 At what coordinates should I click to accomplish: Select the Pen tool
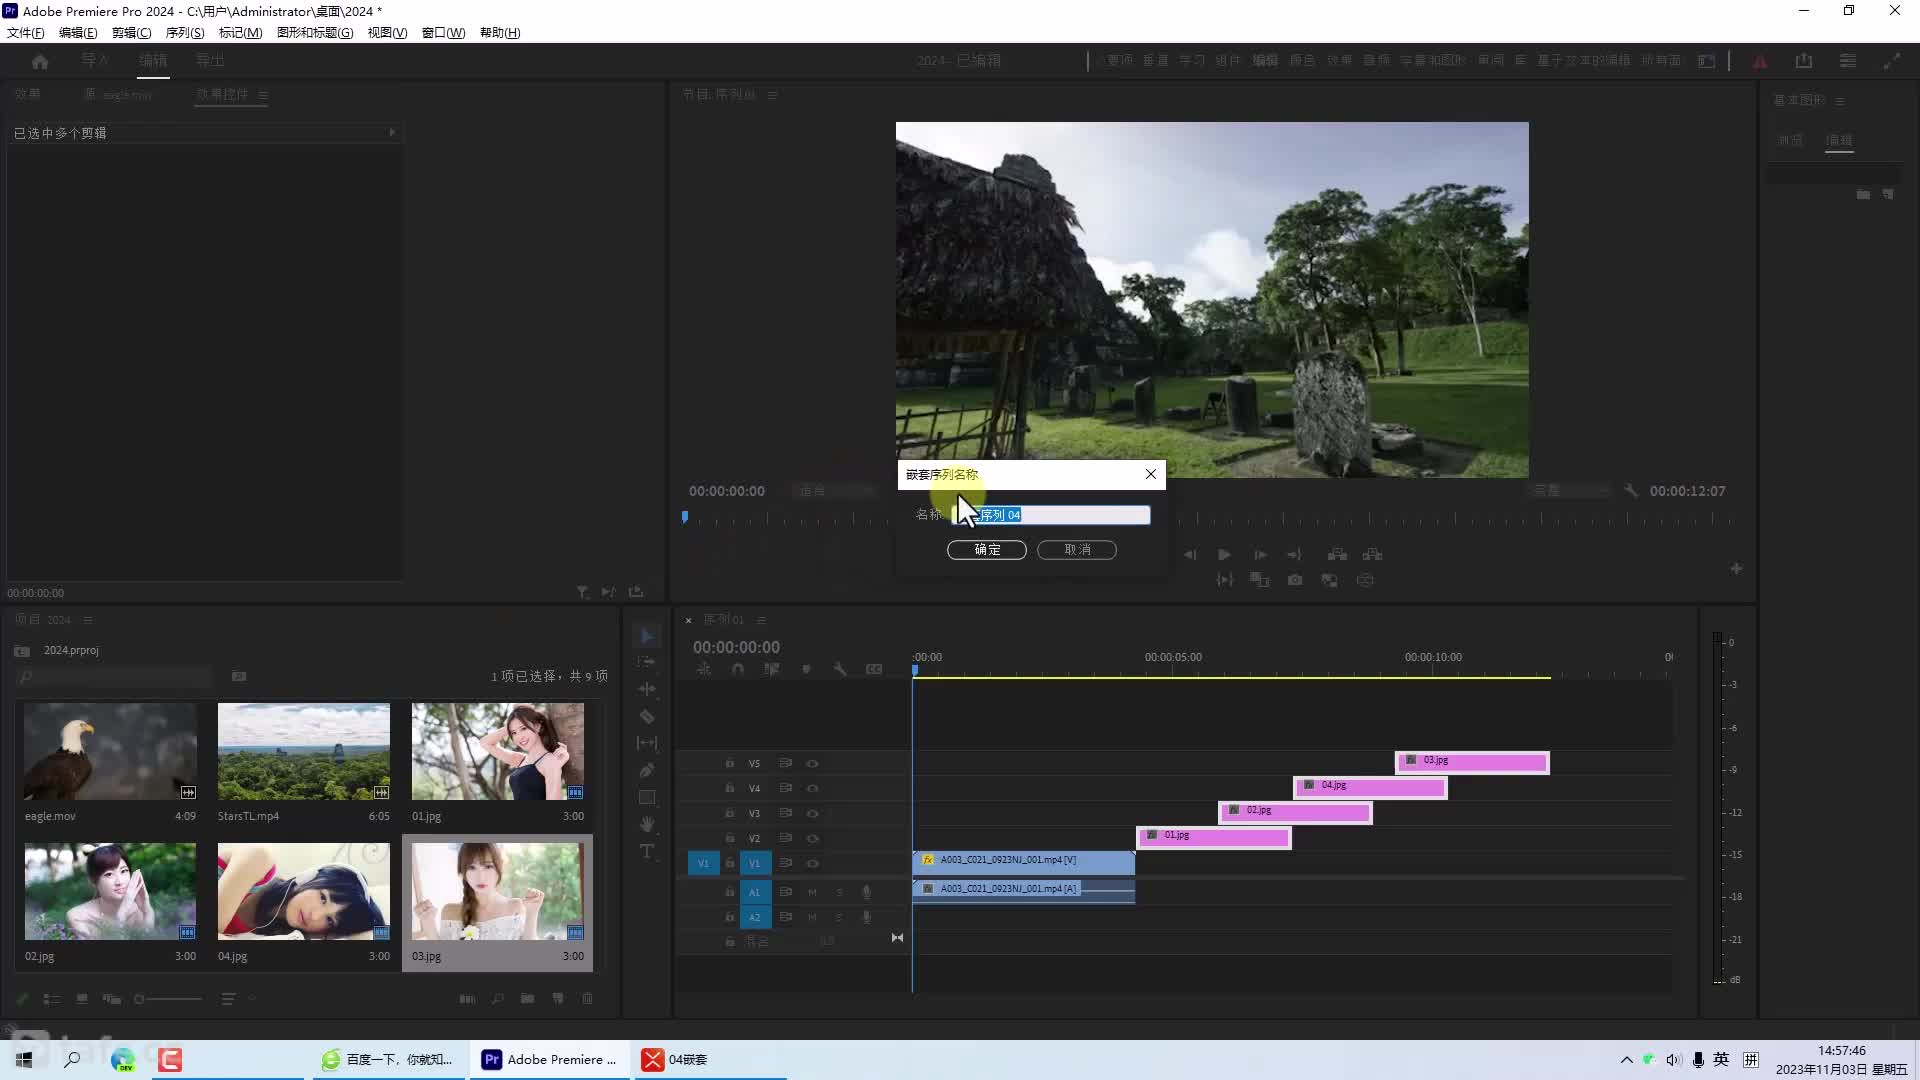(x=647, y=770)
